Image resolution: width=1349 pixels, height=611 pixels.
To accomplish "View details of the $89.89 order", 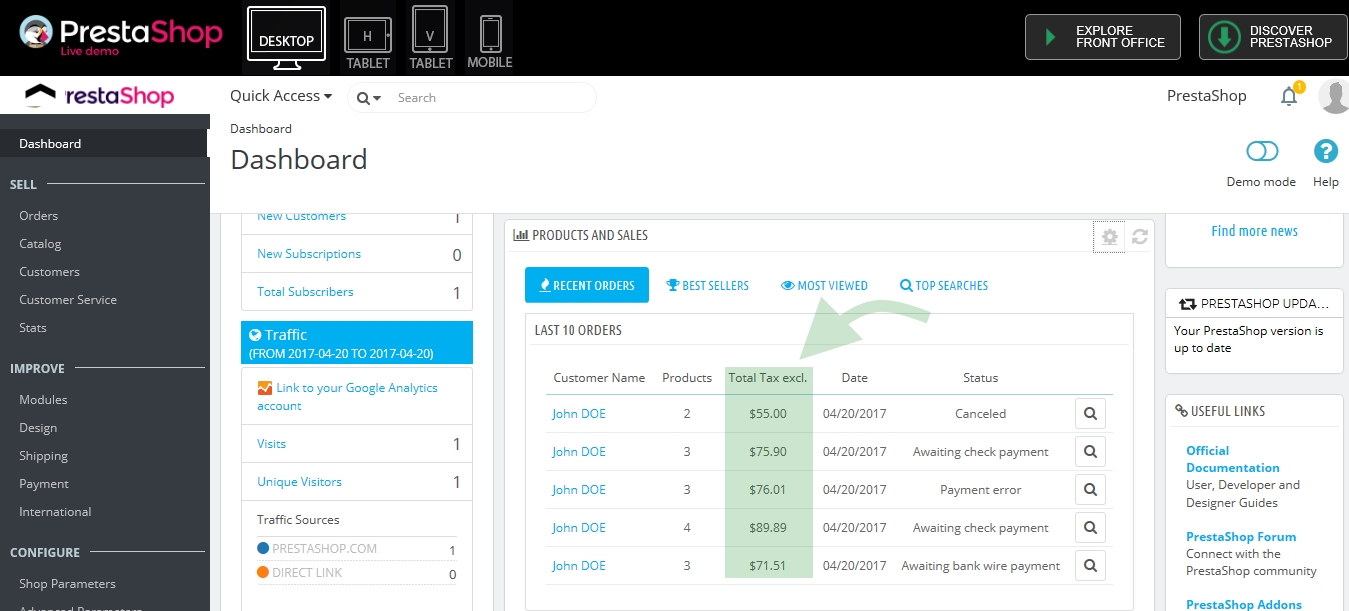I will click(x=1090, y=527).
